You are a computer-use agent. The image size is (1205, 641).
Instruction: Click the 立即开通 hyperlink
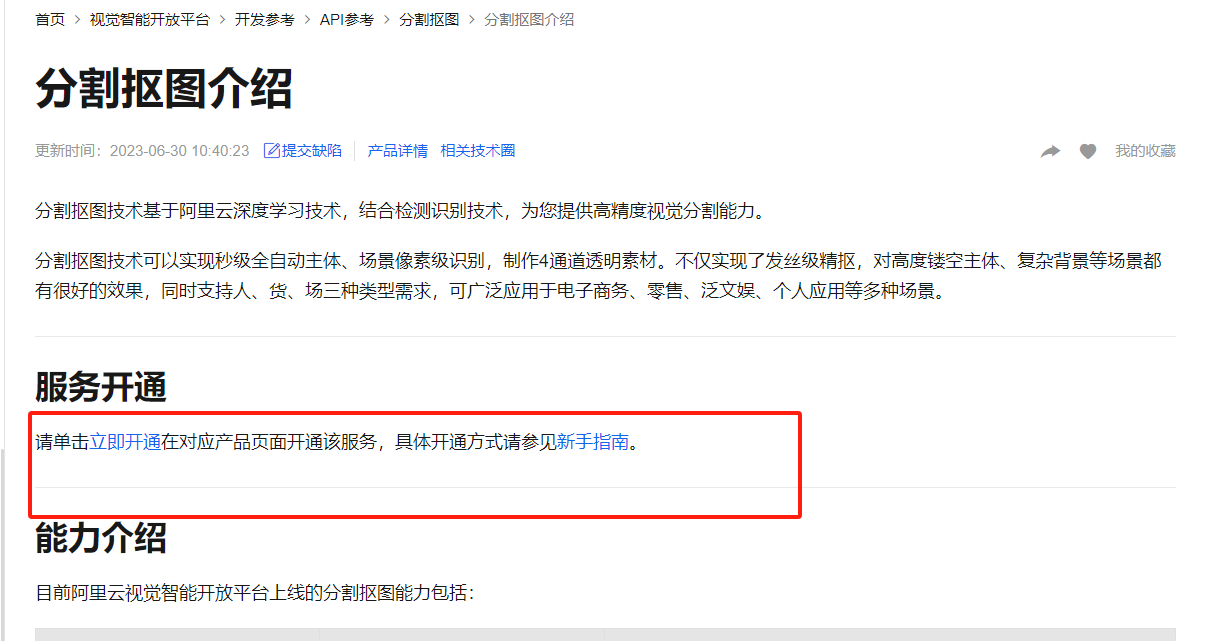126,442
